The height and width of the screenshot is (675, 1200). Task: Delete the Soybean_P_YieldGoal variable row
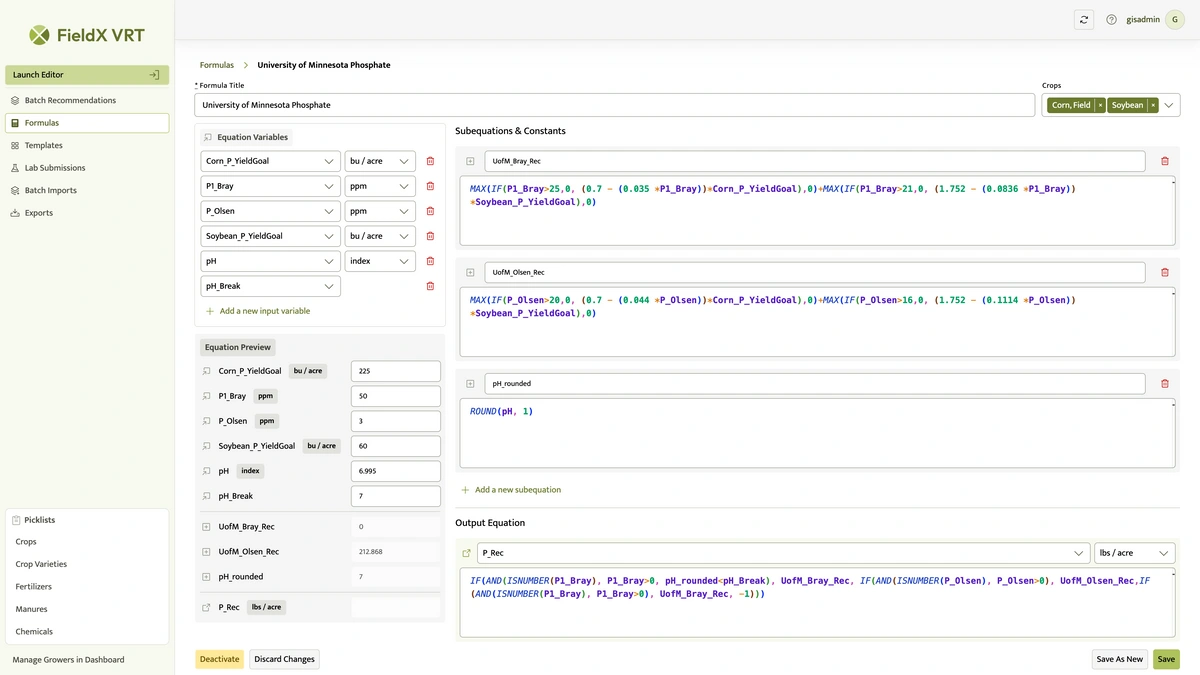[x=430, y=236]
